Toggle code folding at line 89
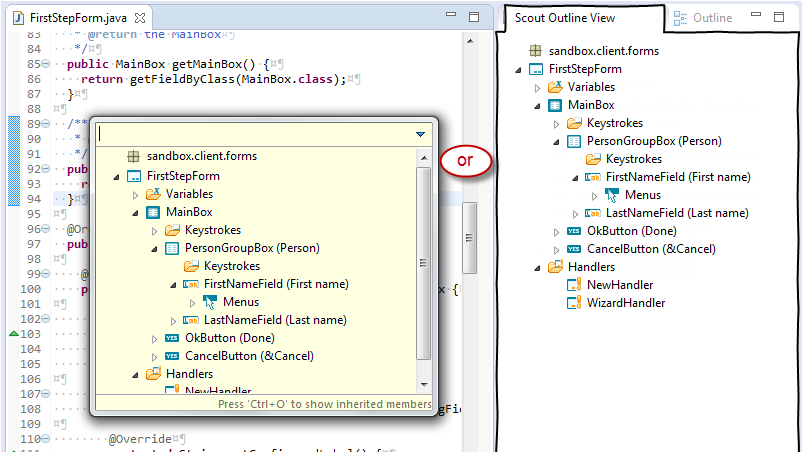Screen dimensions: 803x452 (46, 124)
